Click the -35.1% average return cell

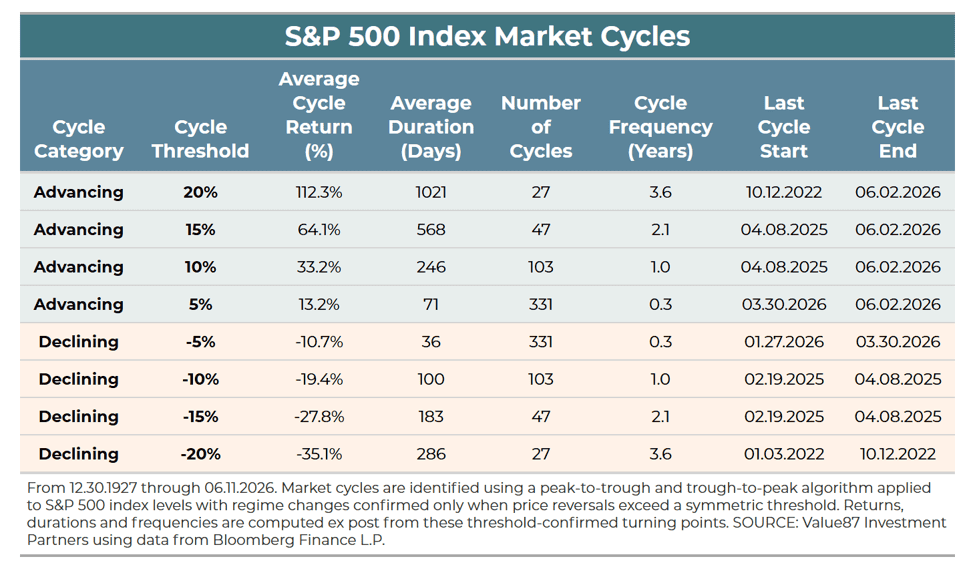(x=318, y=453)
